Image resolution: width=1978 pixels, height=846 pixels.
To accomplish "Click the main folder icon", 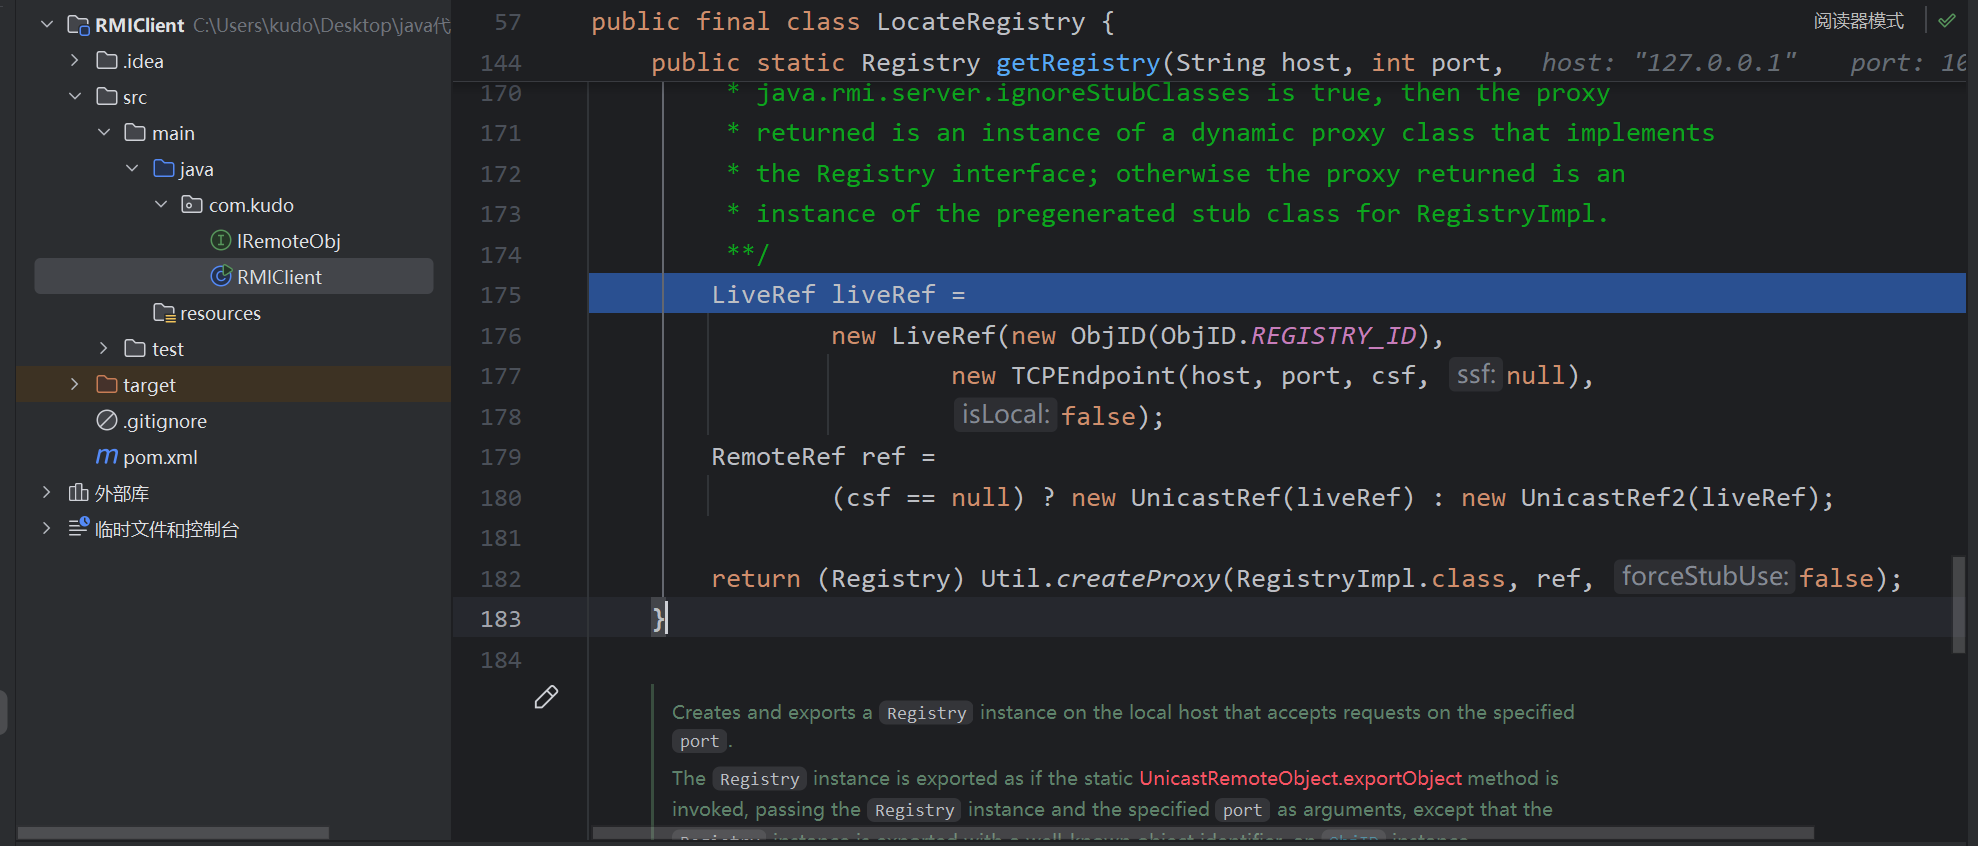I will coord(135,133).
